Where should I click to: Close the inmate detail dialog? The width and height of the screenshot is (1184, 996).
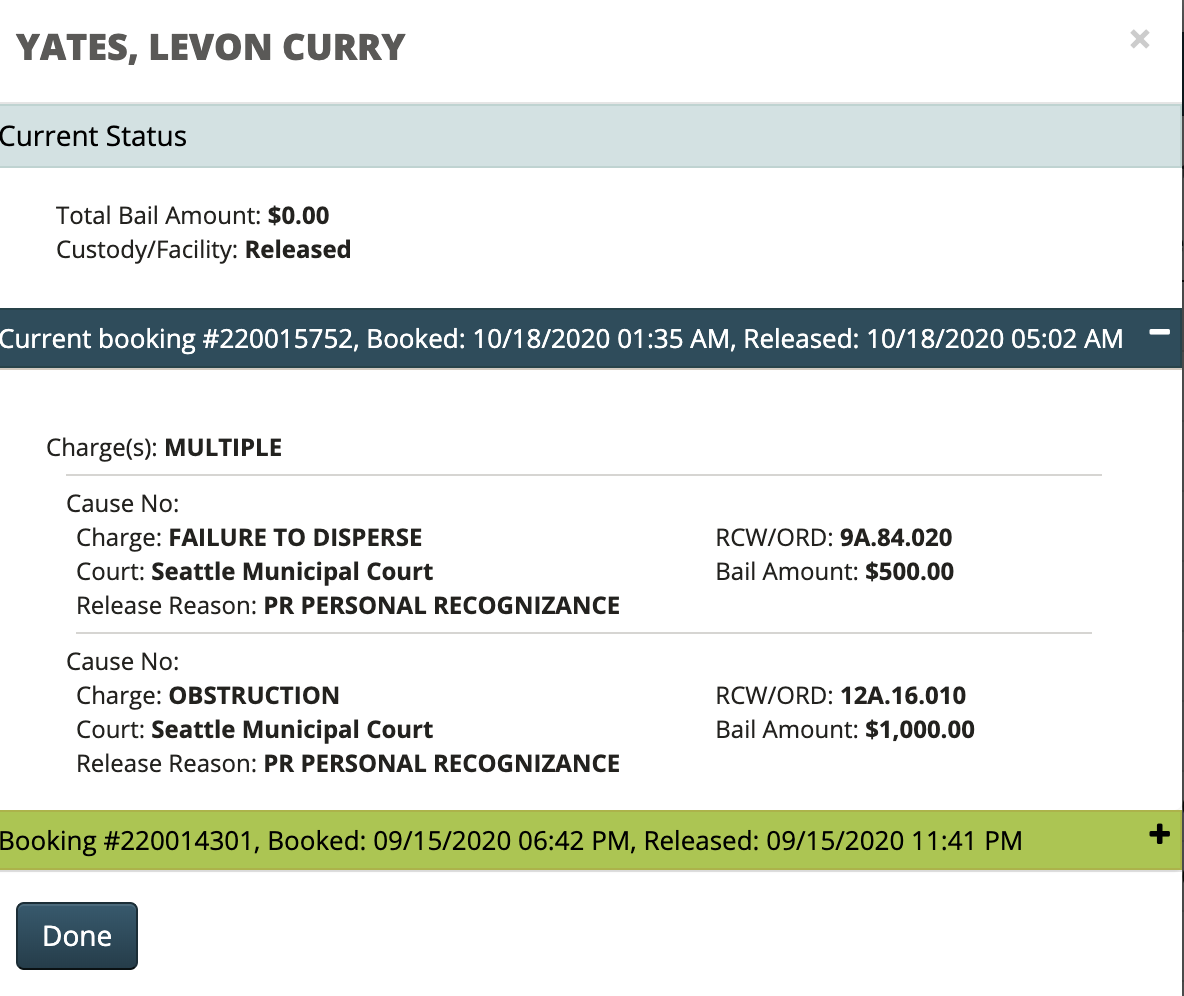click(x=1139, y=39)
